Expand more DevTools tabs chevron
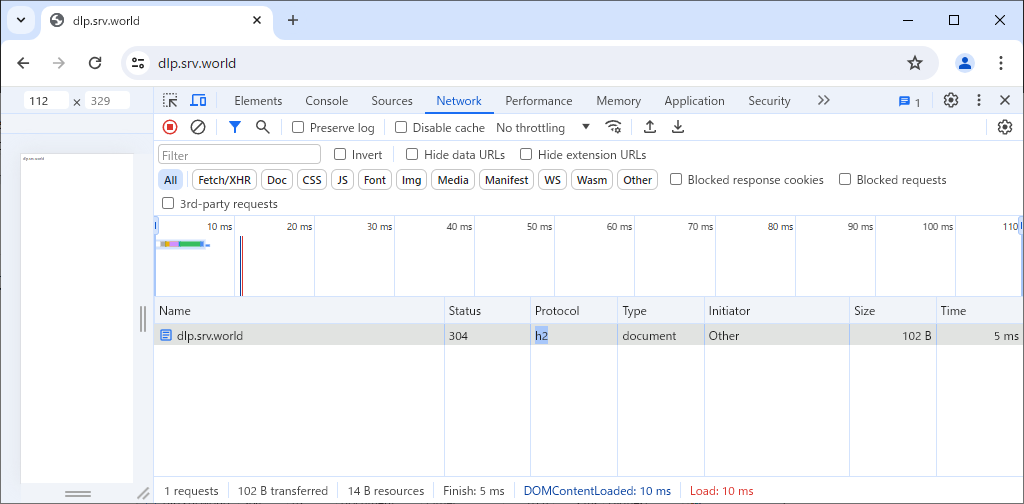This screenshot has height=504, width=1024. coord(823,101)
